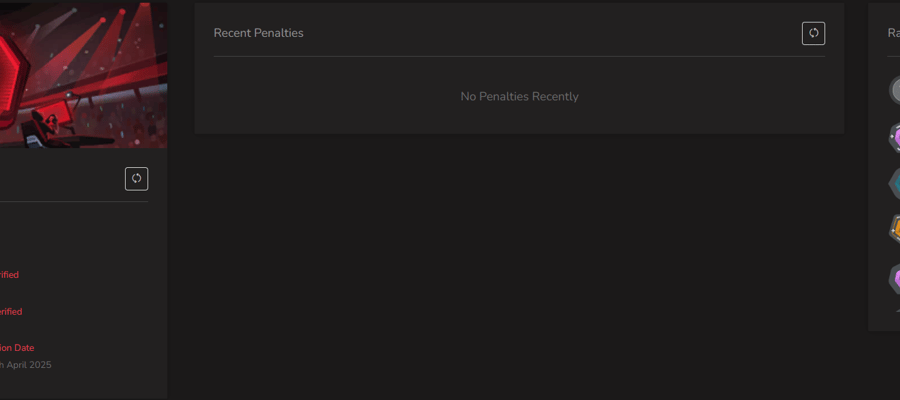The height and width of the screenshot is (400, 900).
Task: Open the red arena banner image
Action: [x=84, y=75]
